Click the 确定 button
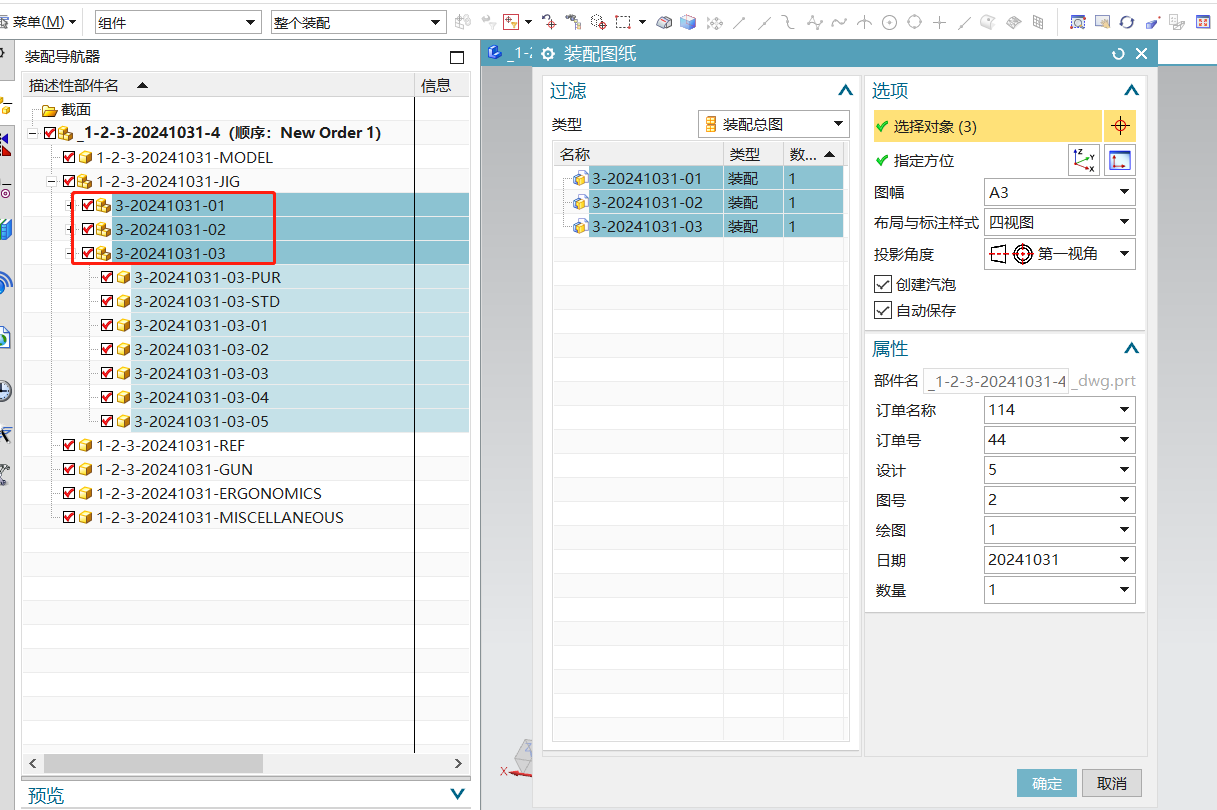Image resolution: width=1217 pixels, height=810 pixels. (1047, 783)
